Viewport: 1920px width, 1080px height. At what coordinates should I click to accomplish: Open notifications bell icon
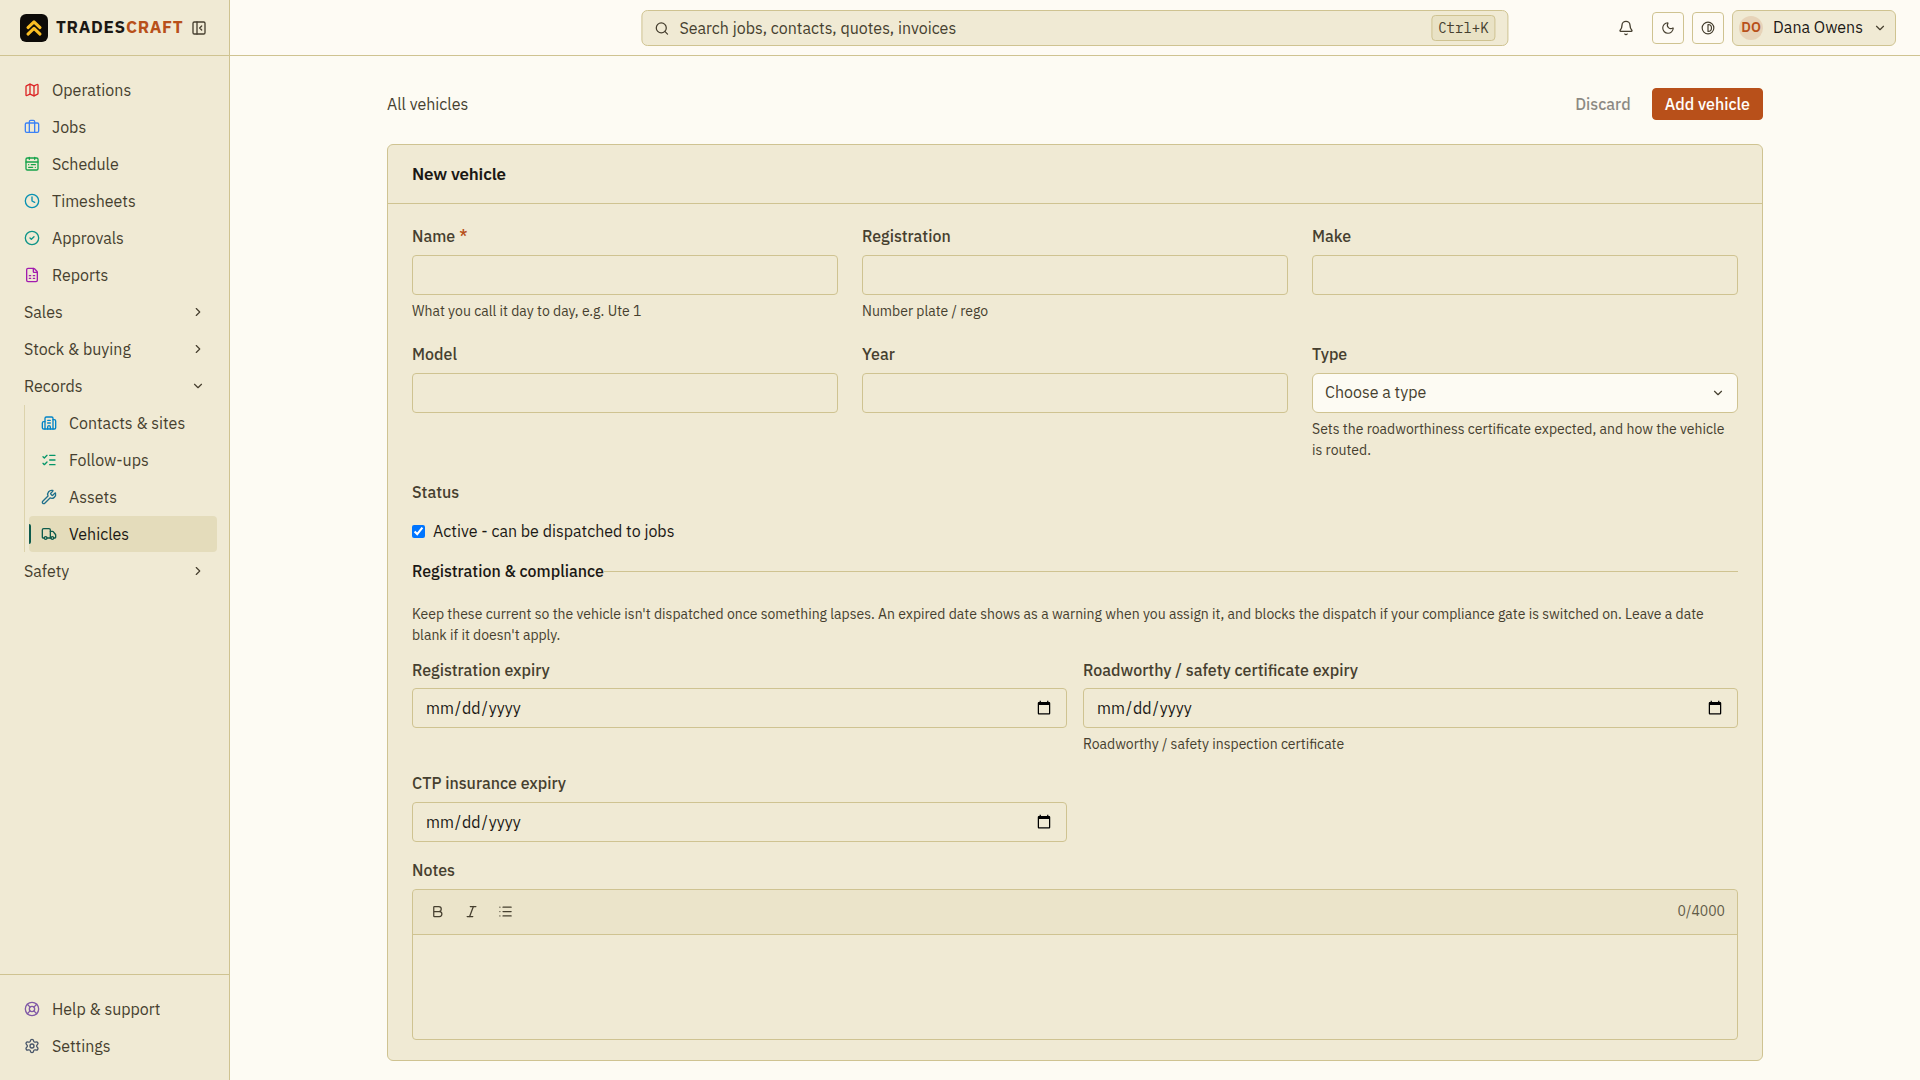pyautogui.click(x=1626, y=28)
